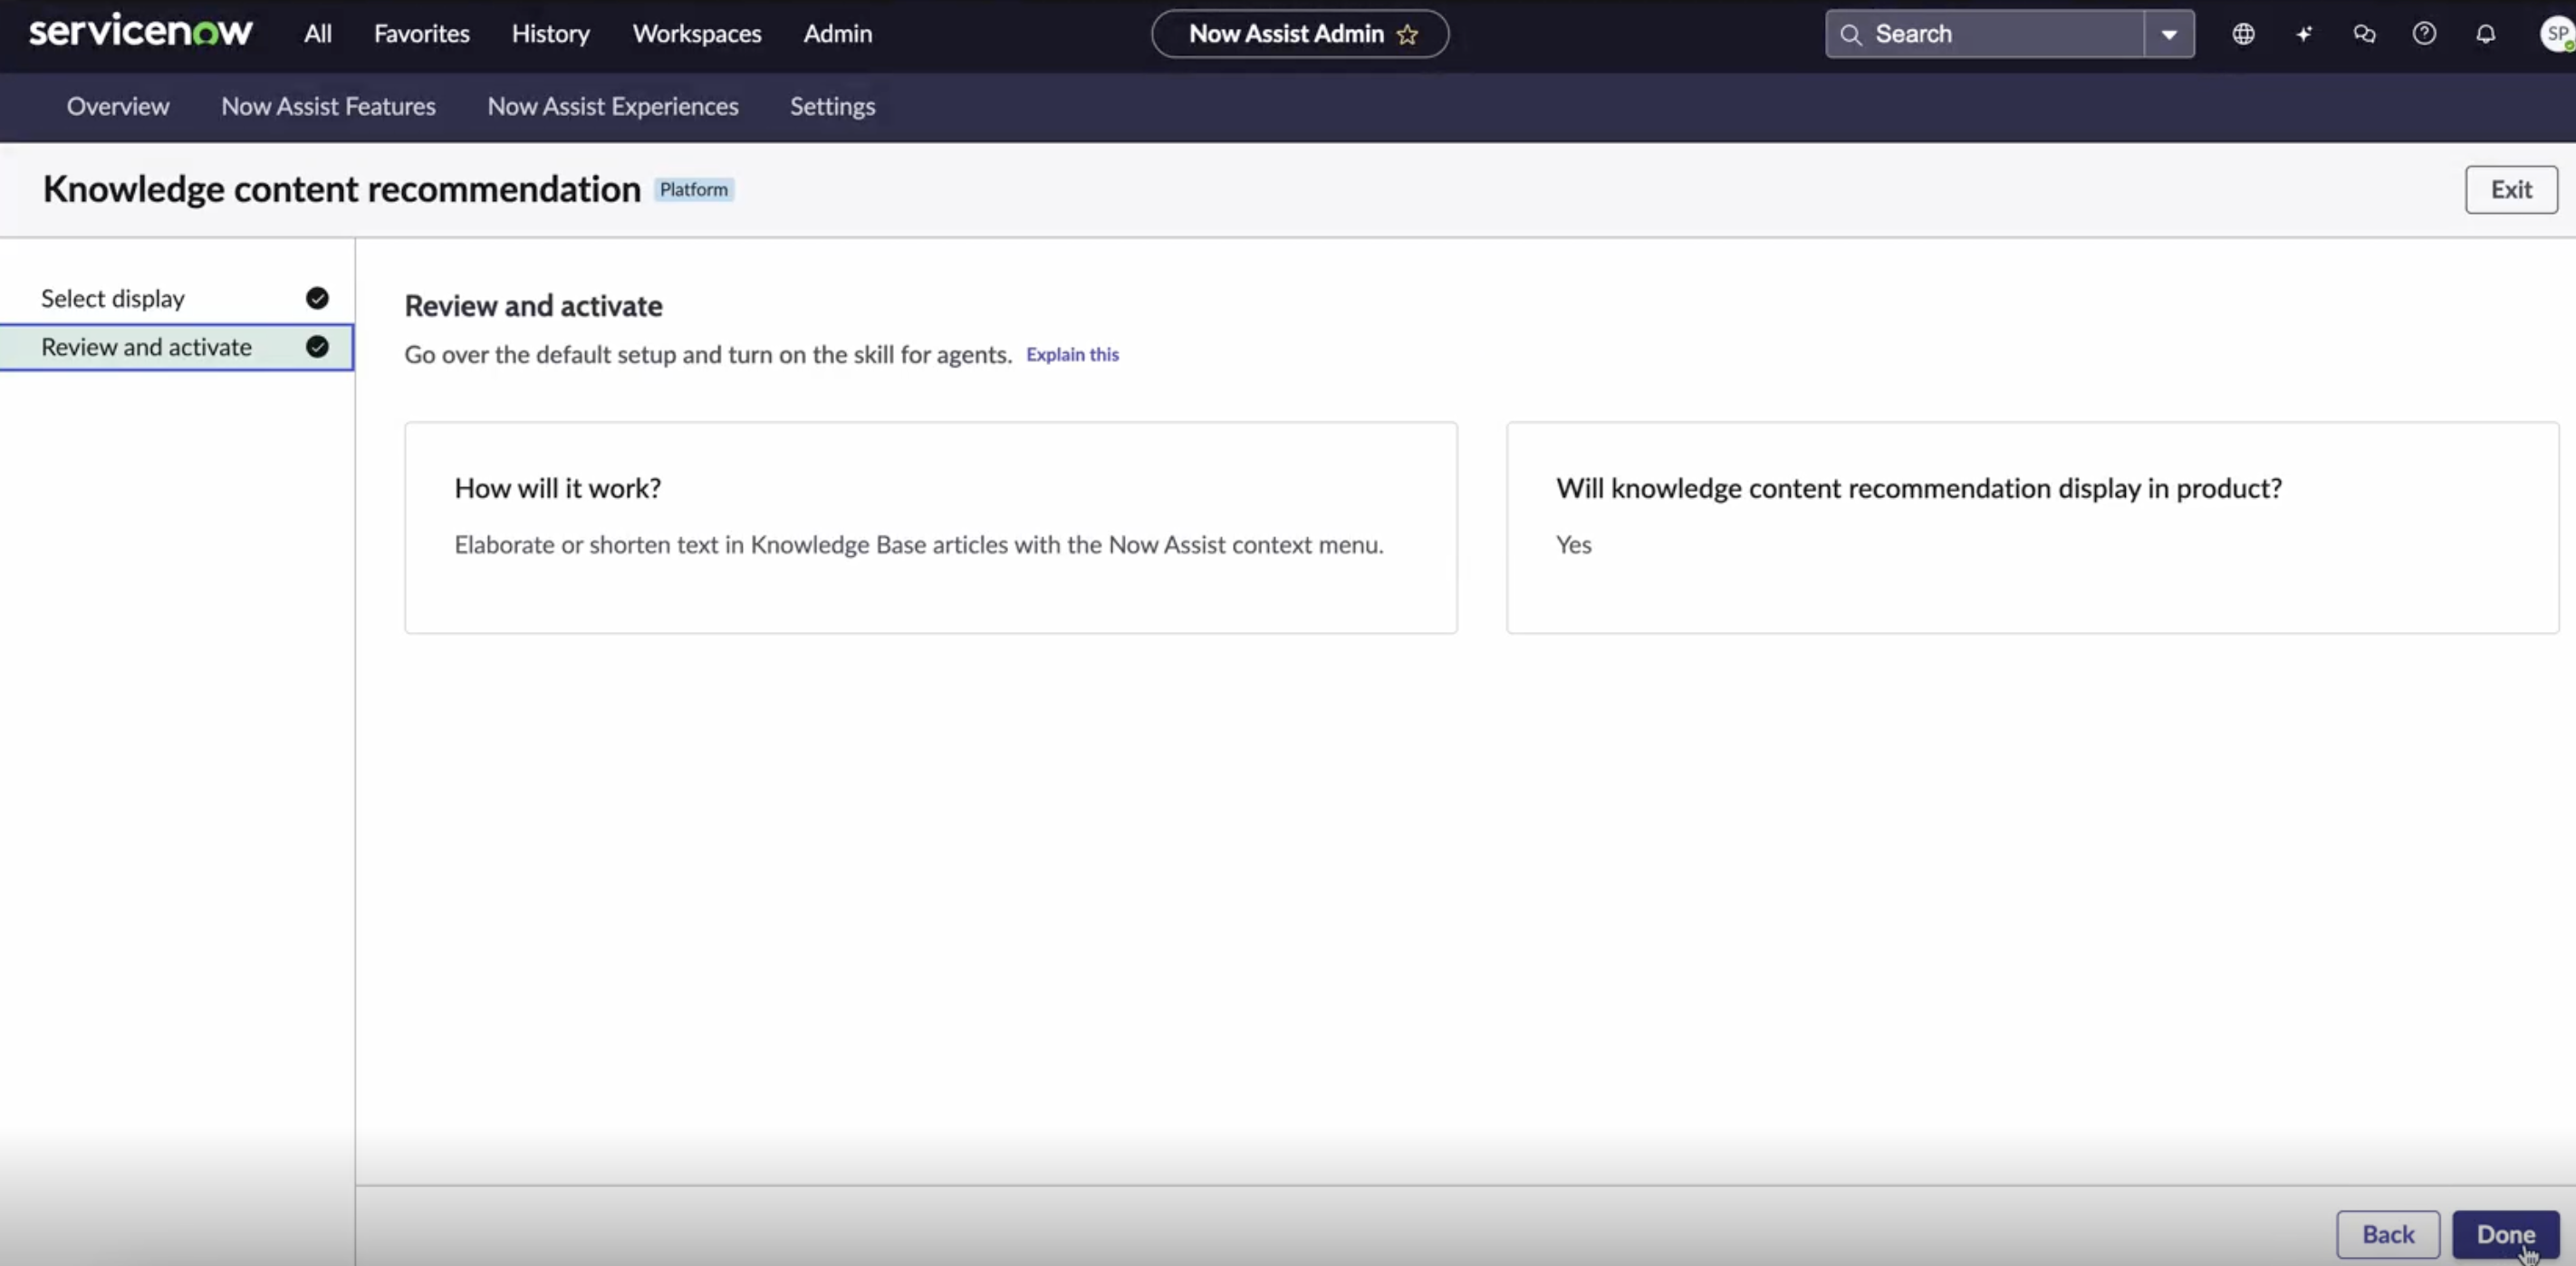Click the Yes value in display card
The image size is (2576, 1266).
coord(1573,545)
